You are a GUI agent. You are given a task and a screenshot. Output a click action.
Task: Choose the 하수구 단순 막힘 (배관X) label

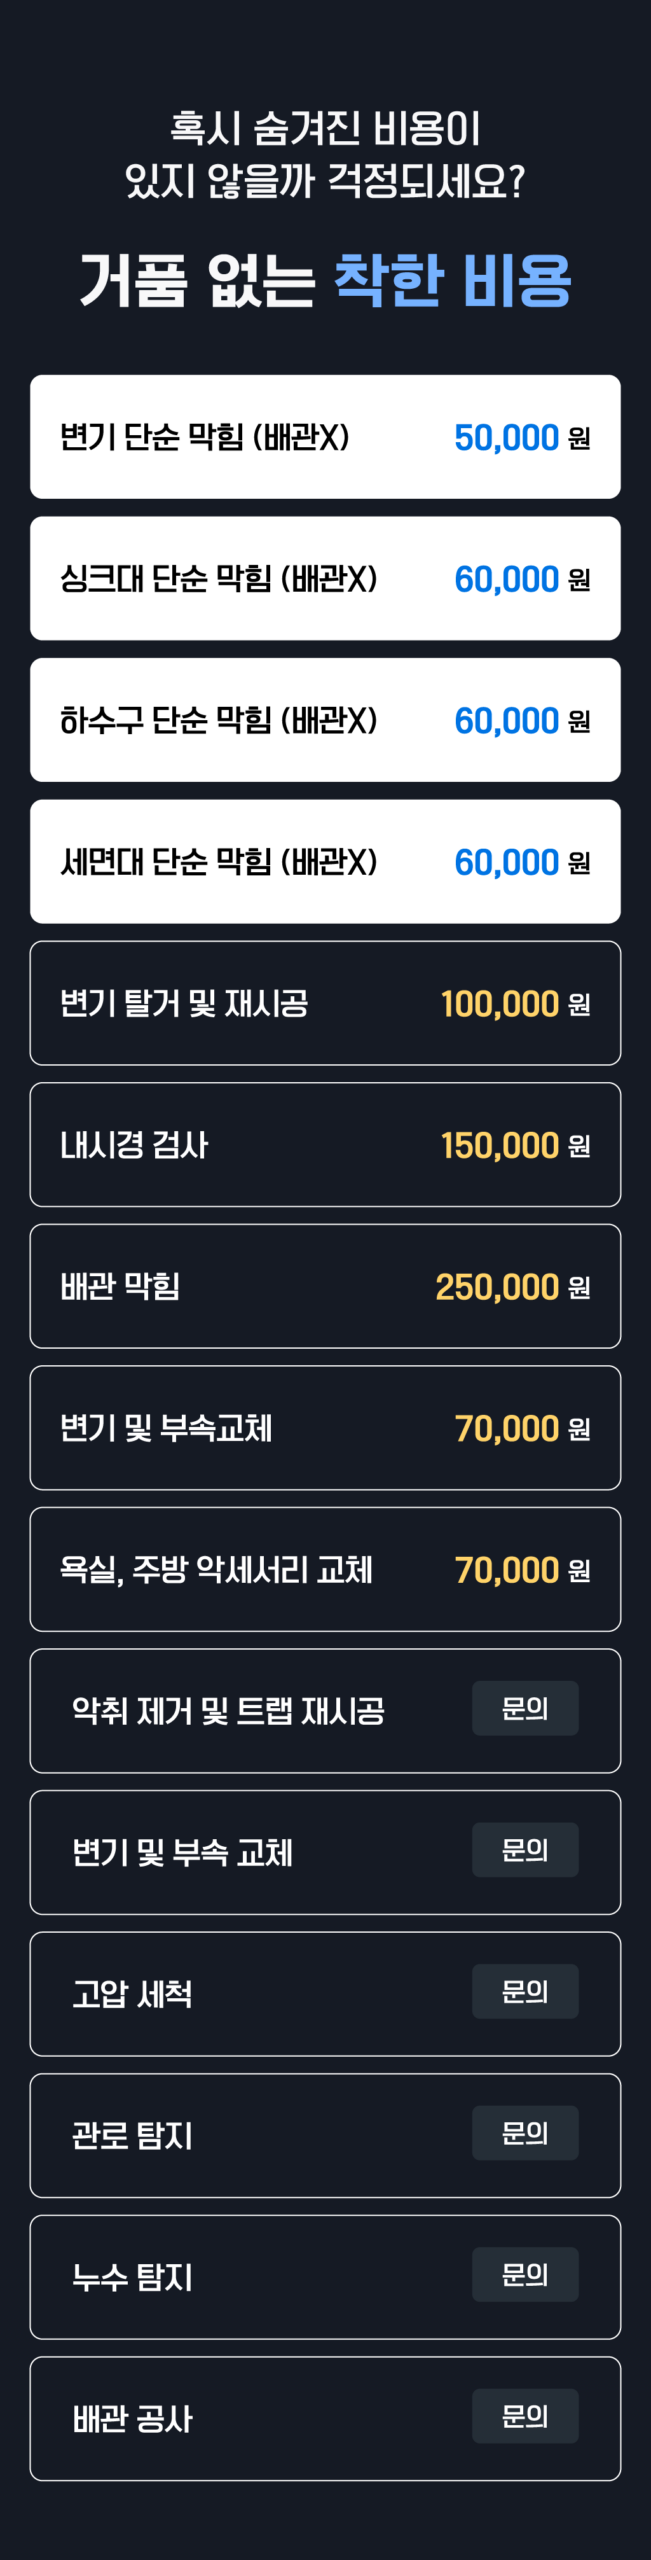tap(218, 720)
